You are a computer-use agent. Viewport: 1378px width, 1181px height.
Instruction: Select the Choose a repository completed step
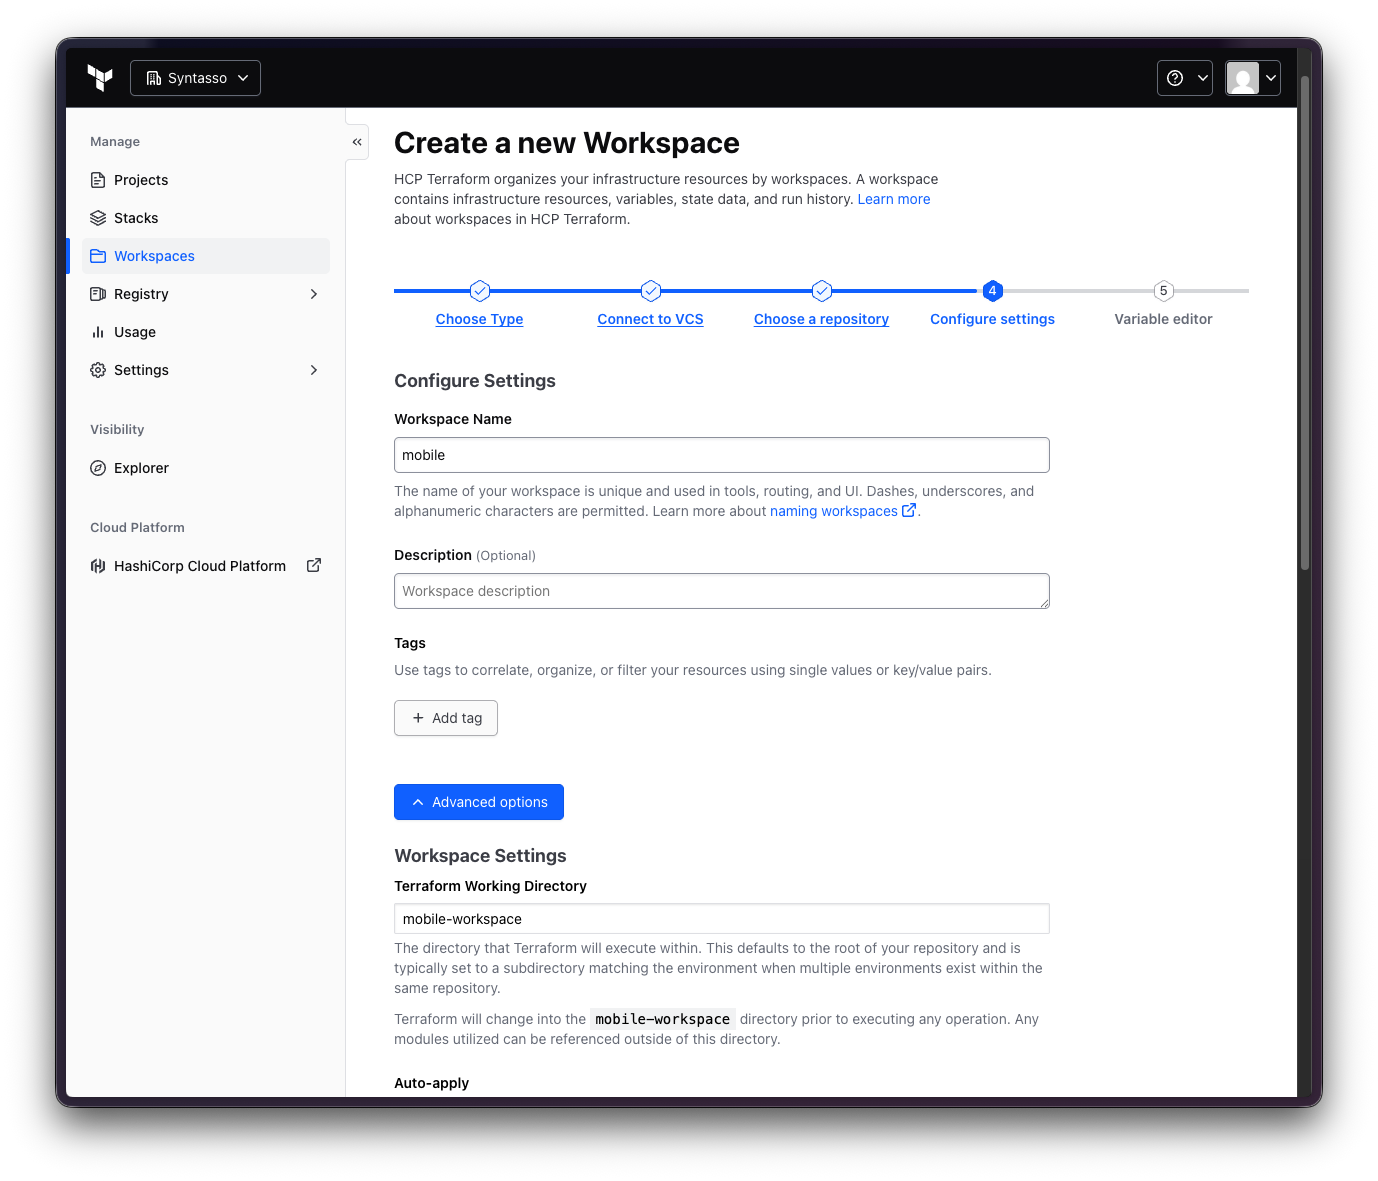pos(821,290)
